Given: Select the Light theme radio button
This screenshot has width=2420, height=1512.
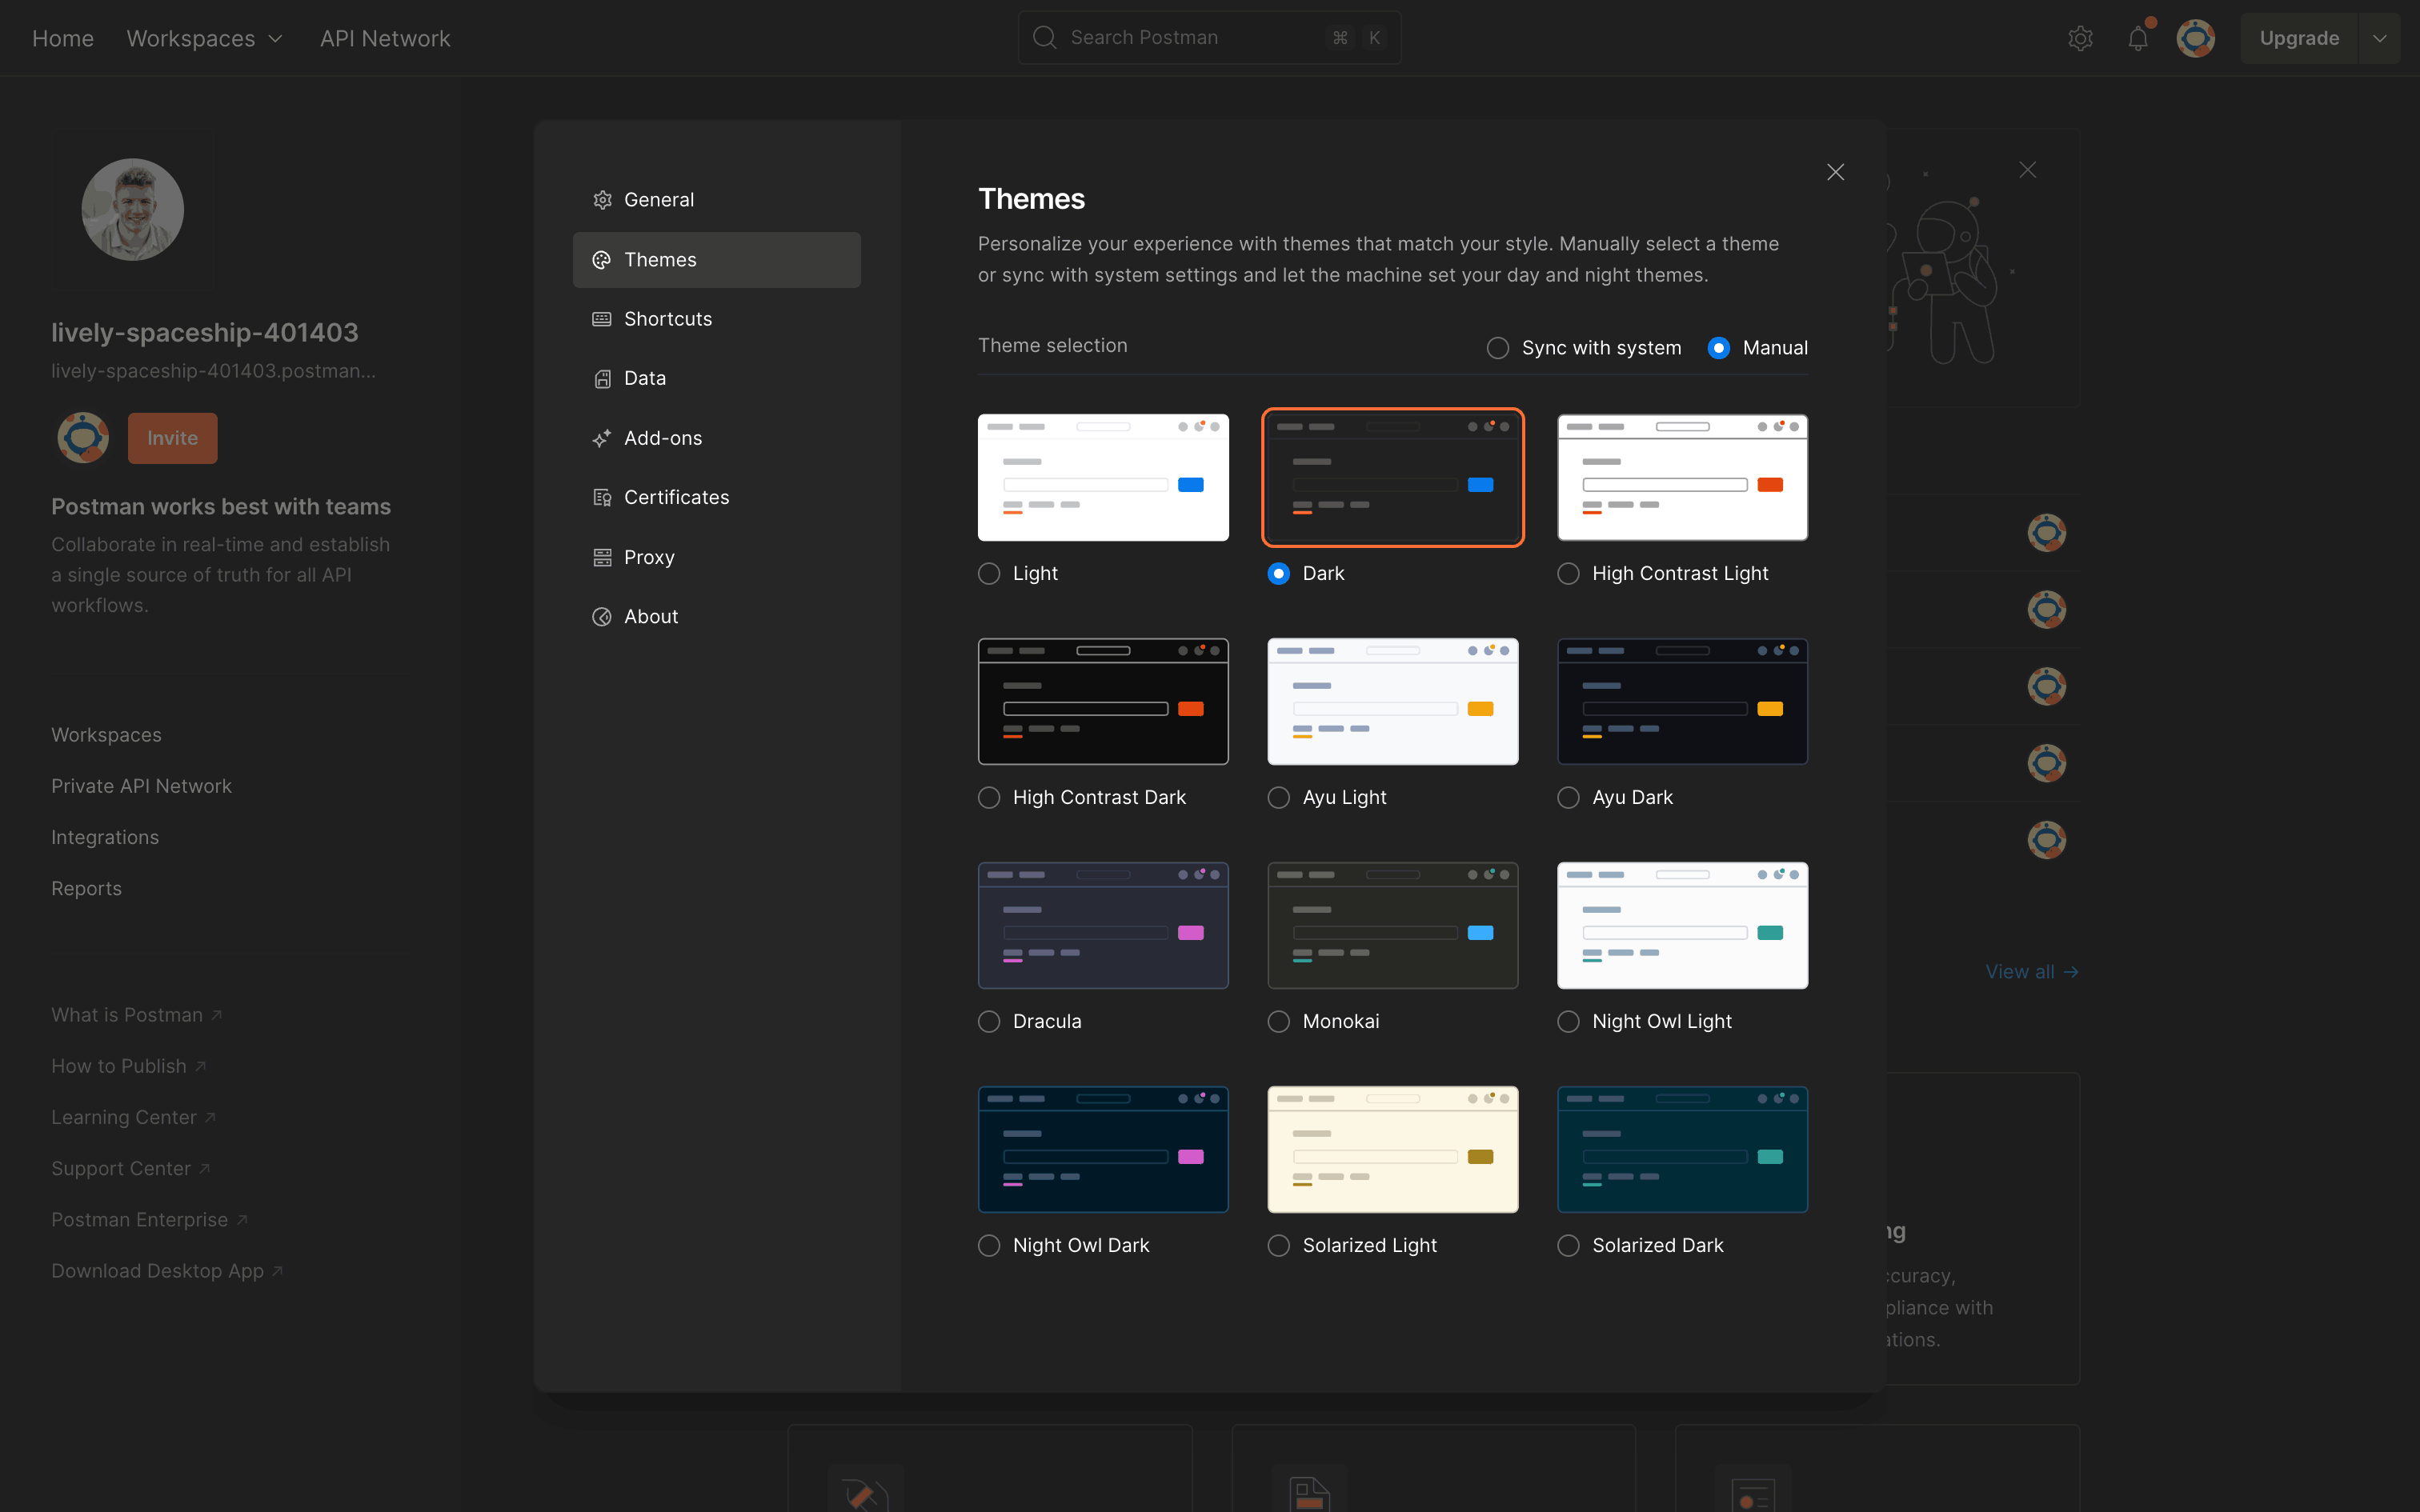Looking at the screenshot, I should coord(989,573).
